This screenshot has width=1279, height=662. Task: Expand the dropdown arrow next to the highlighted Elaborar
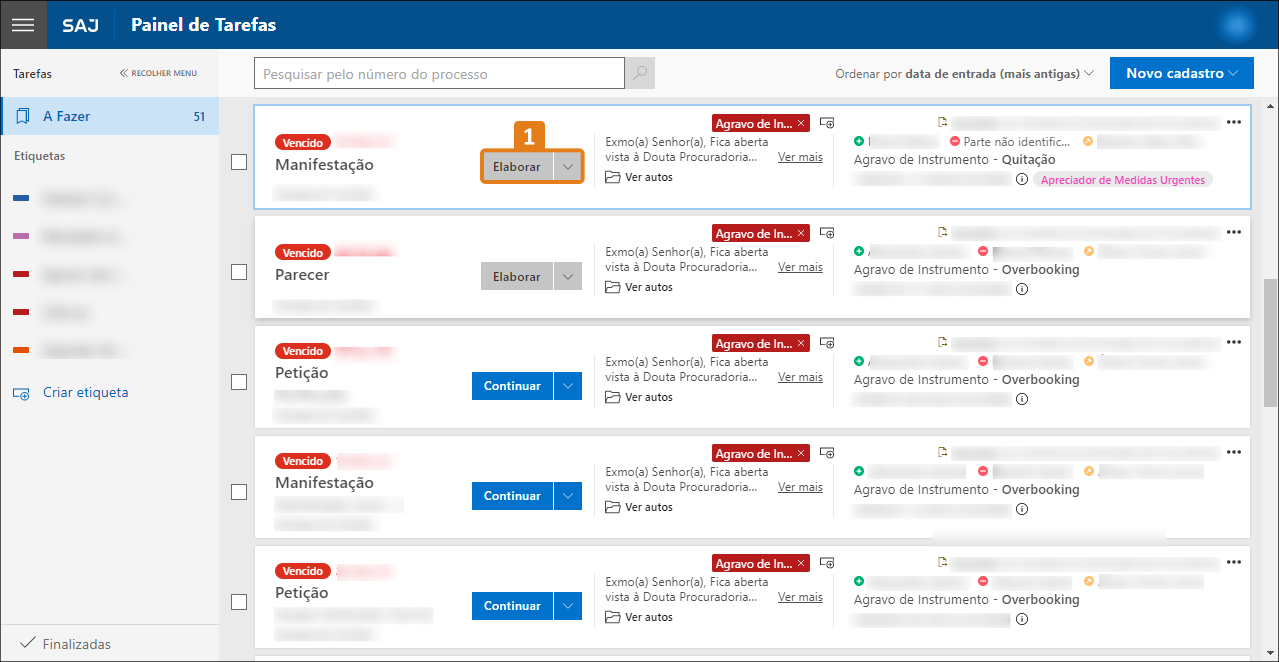(x=568, y=167)
